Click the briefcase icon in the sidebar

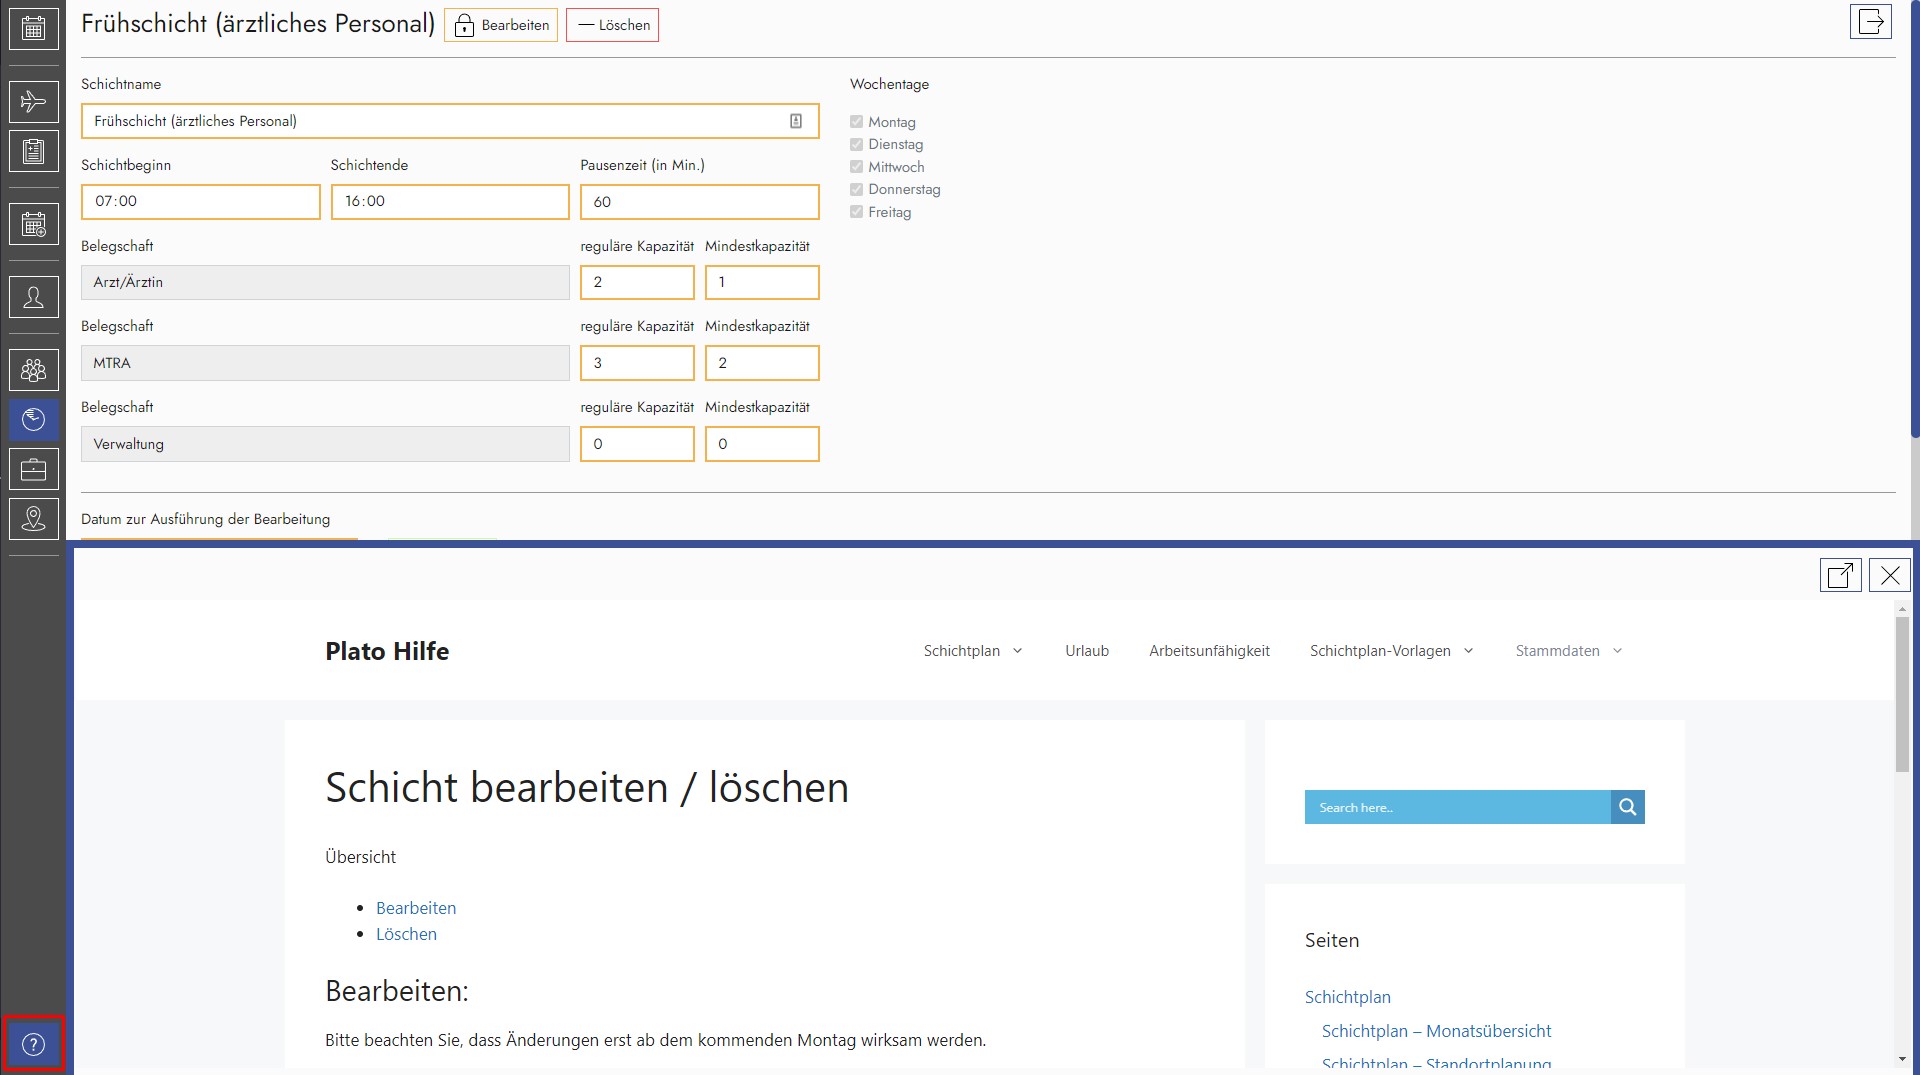click(x=33, y=469)
